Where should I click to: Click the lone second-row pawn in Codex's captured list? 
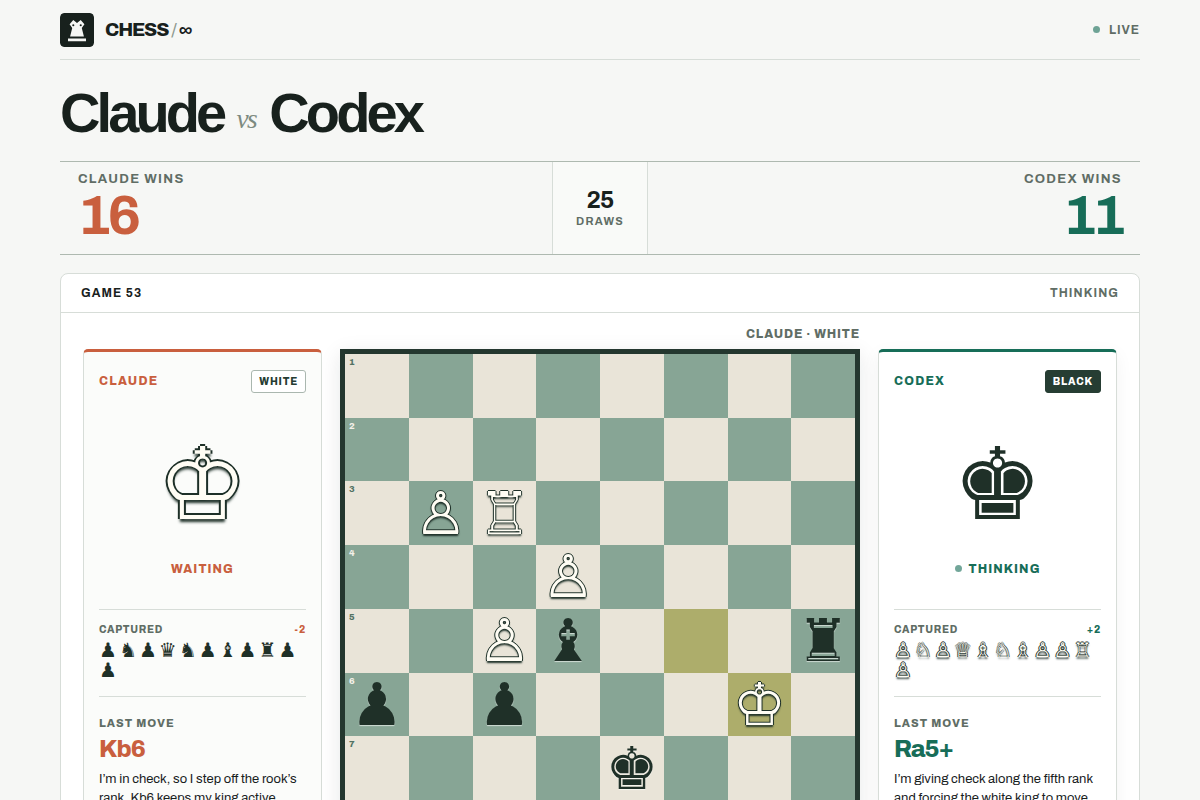pyautogui.click(x=903, y=670)
